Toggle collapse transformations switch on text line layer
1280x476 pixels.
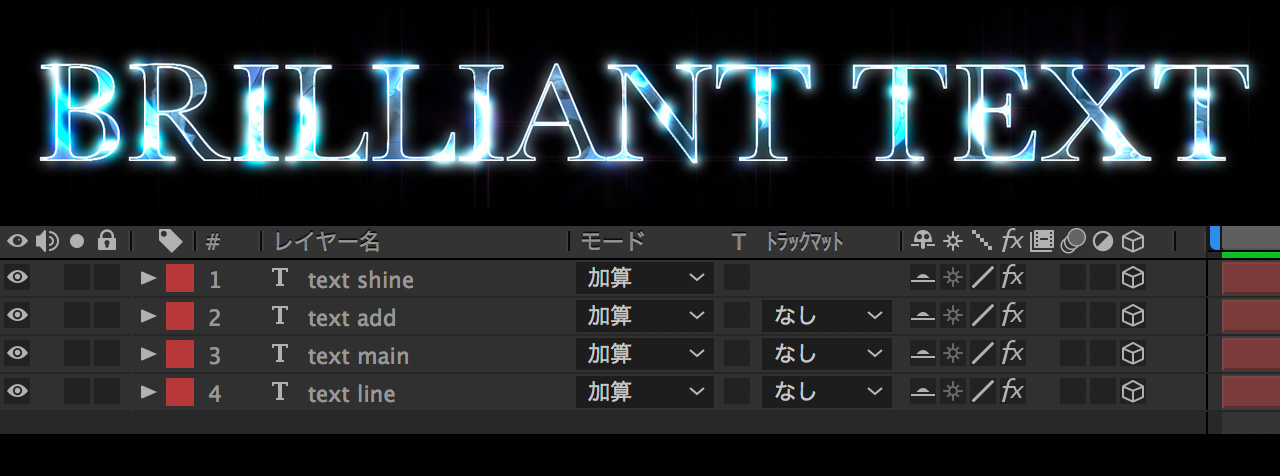click(953, 393)
